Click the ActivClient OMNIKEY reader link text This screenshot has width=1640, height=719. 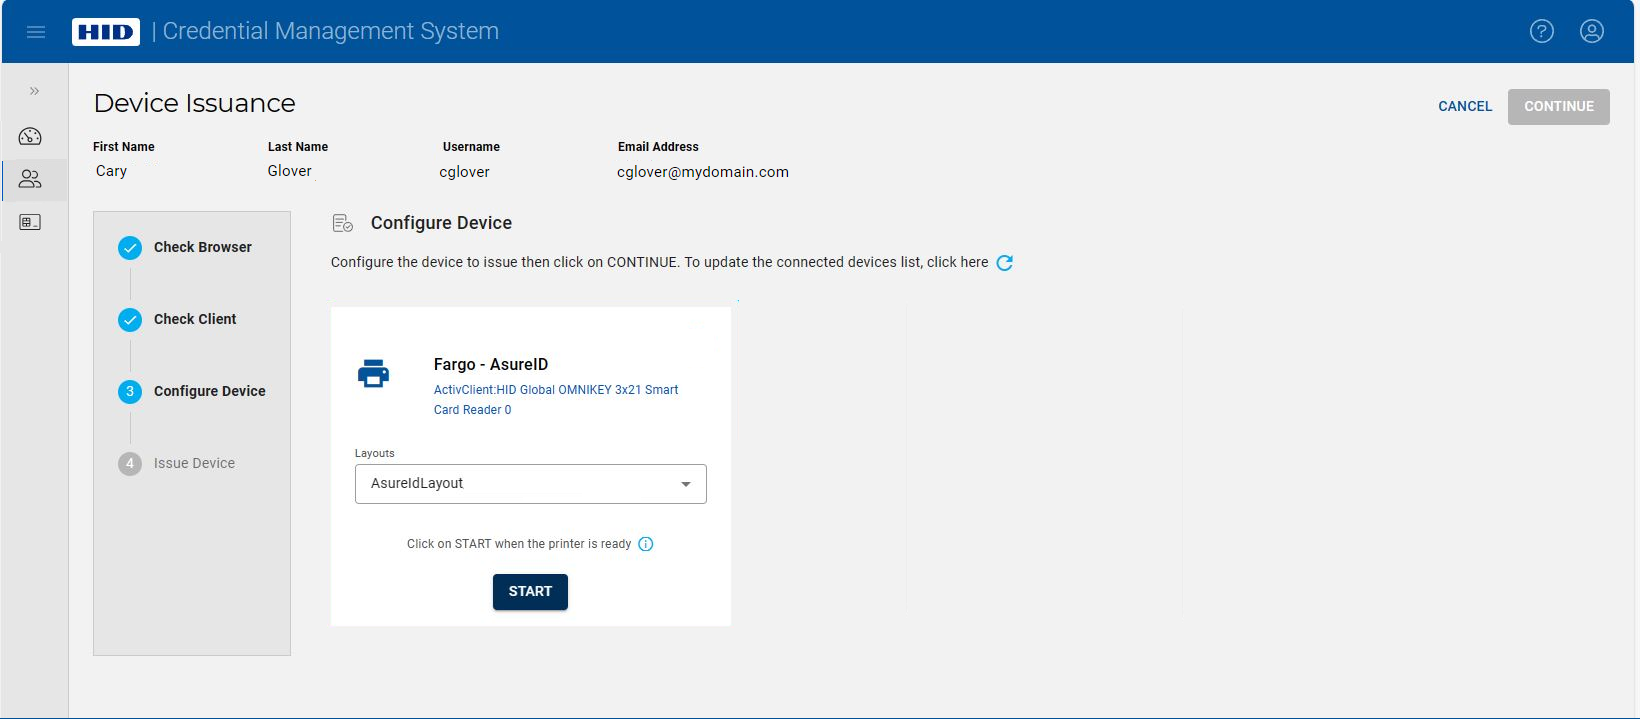[x=556, y=400]
